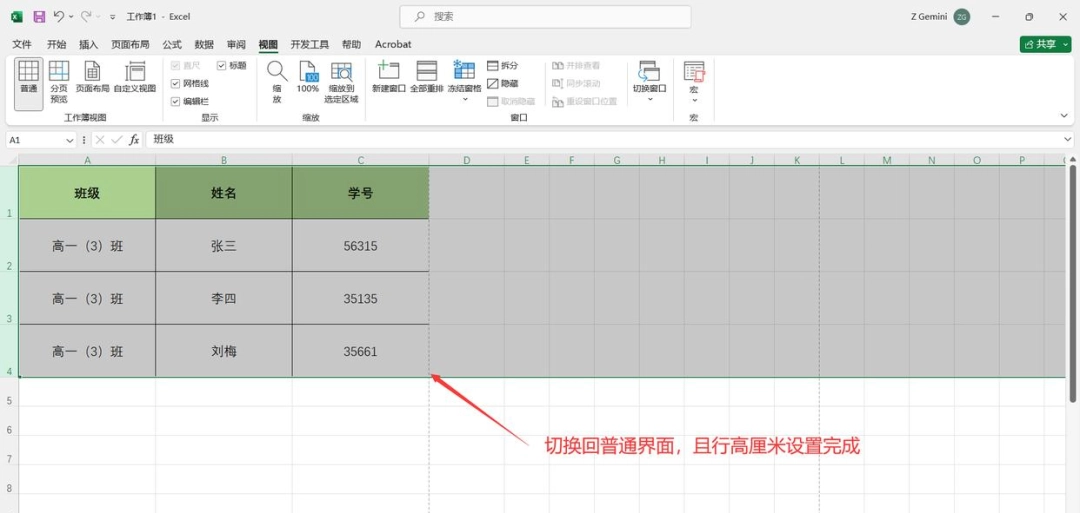Switch to the 开发工具 tab
The height and width of the screenshot is (513, 1080).
click(x=309, y=44)
